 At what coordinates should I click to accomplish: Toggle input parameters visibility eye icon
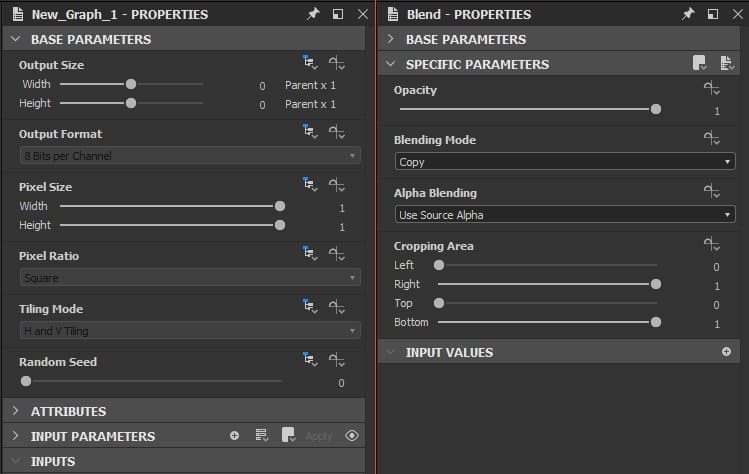coord(352,436)
